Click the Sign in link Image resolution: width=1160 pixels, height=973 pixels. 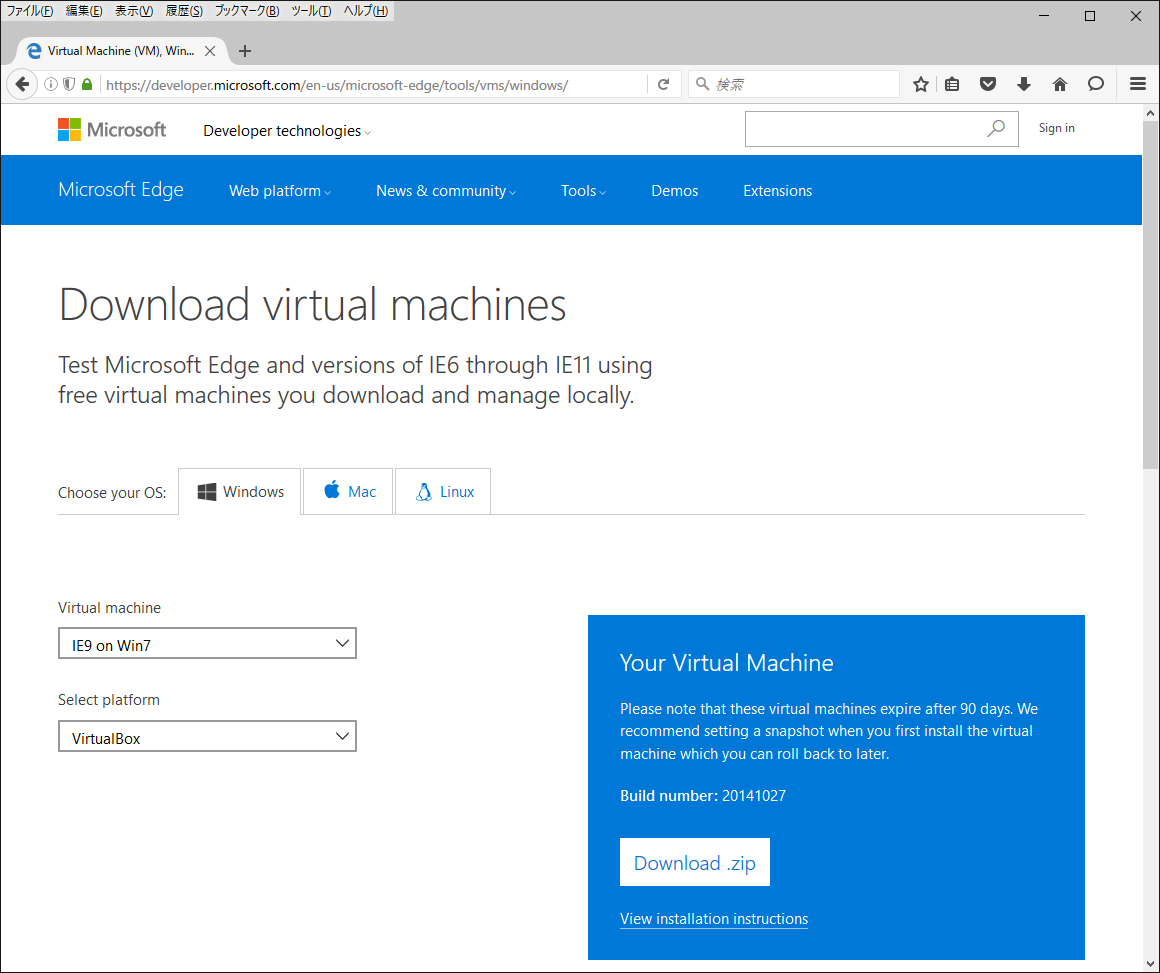click(1056, 128)
